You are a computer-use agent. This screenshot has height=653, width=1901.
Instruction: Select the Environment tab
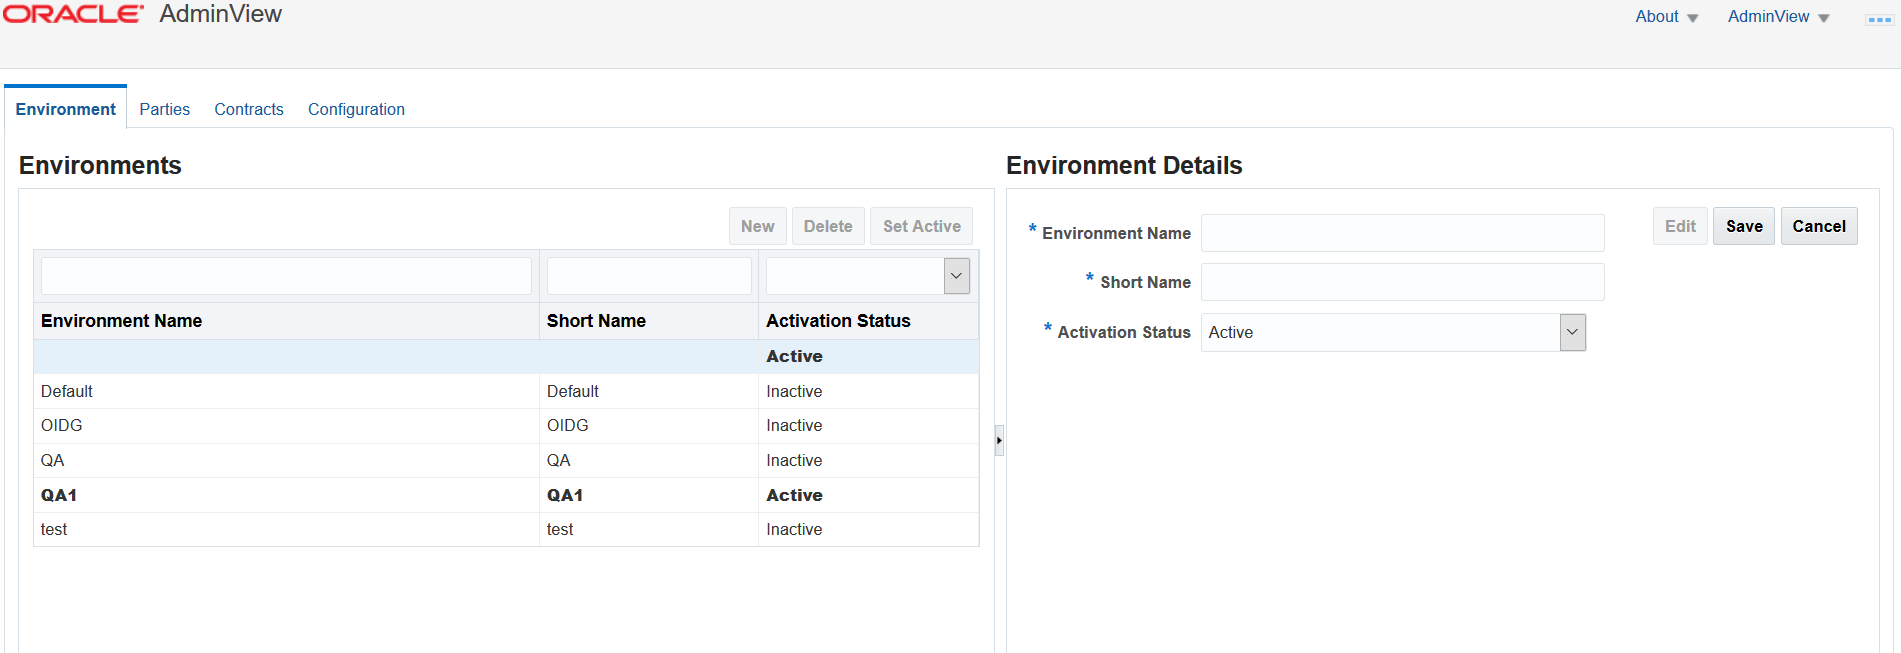coord(66,109)
